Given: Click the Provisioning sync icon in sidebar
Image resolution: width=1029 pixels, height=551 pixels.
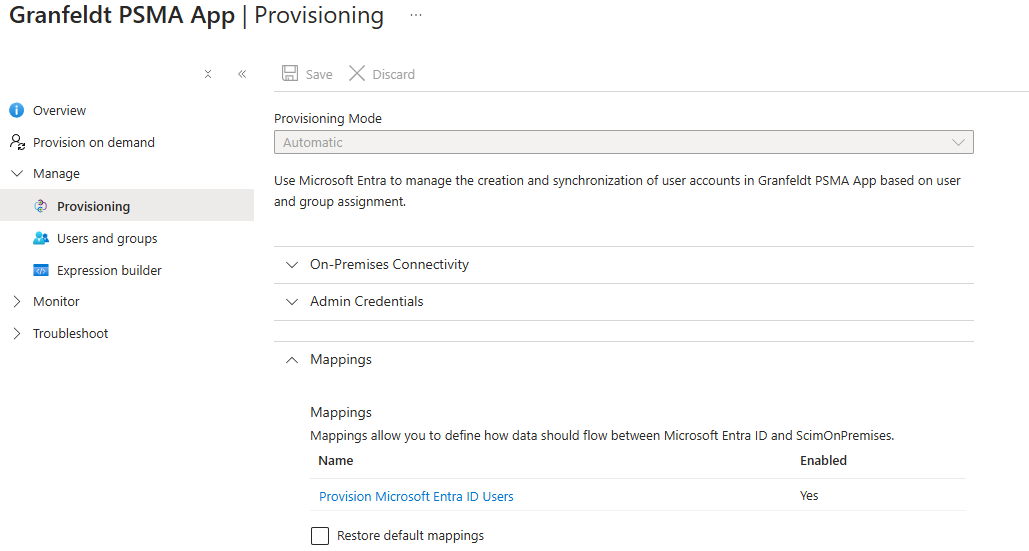Looking at the screenshot, I should (41, 207).
